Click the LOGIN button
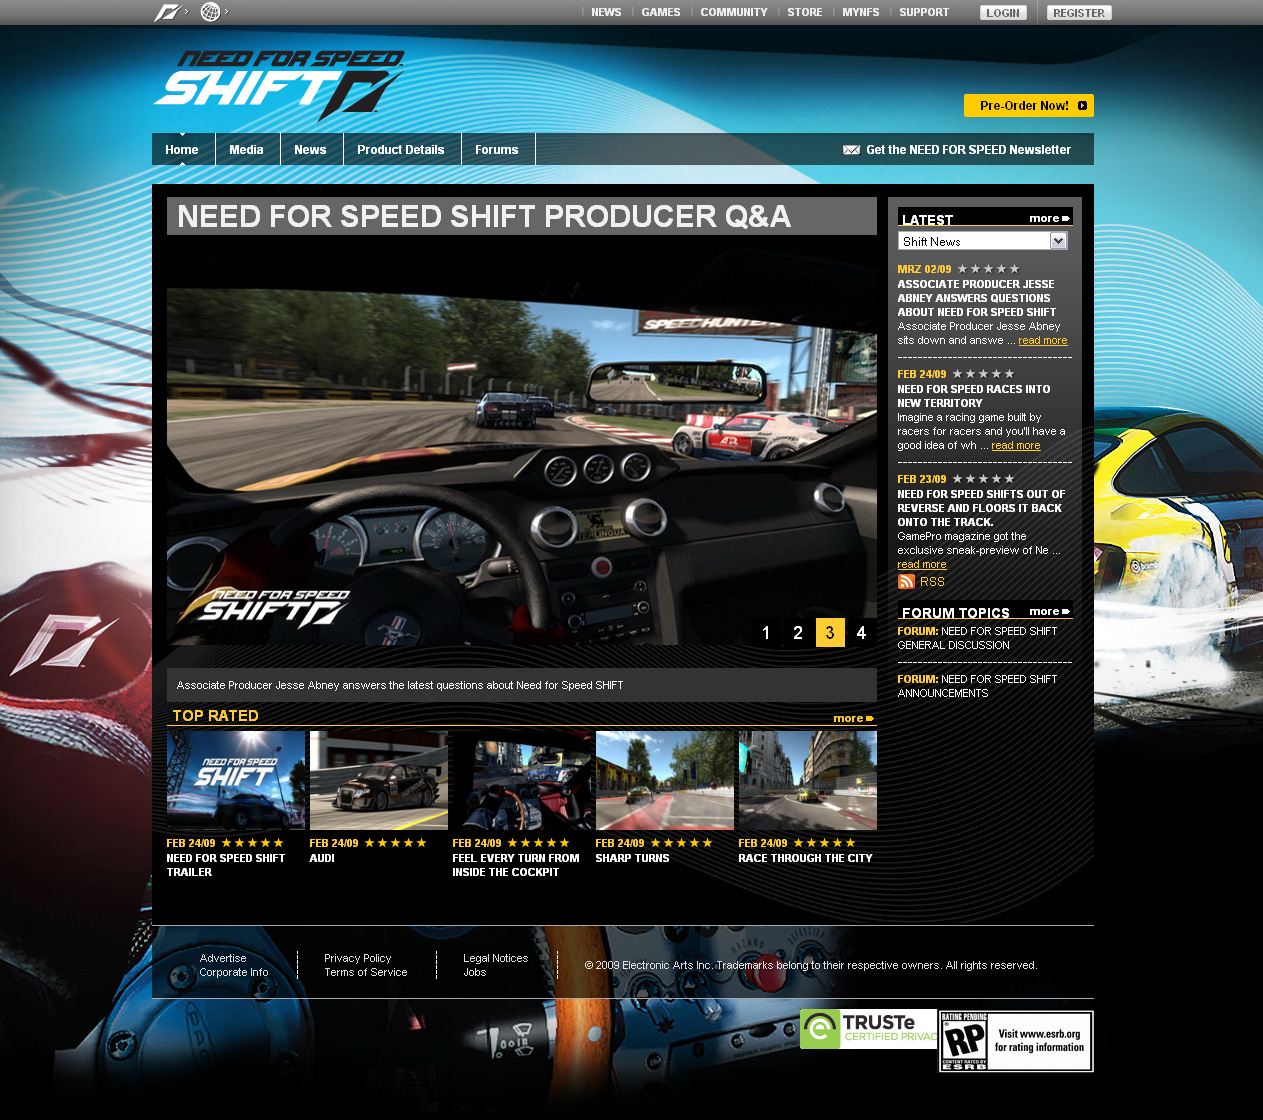 (x=1003, y=13)
